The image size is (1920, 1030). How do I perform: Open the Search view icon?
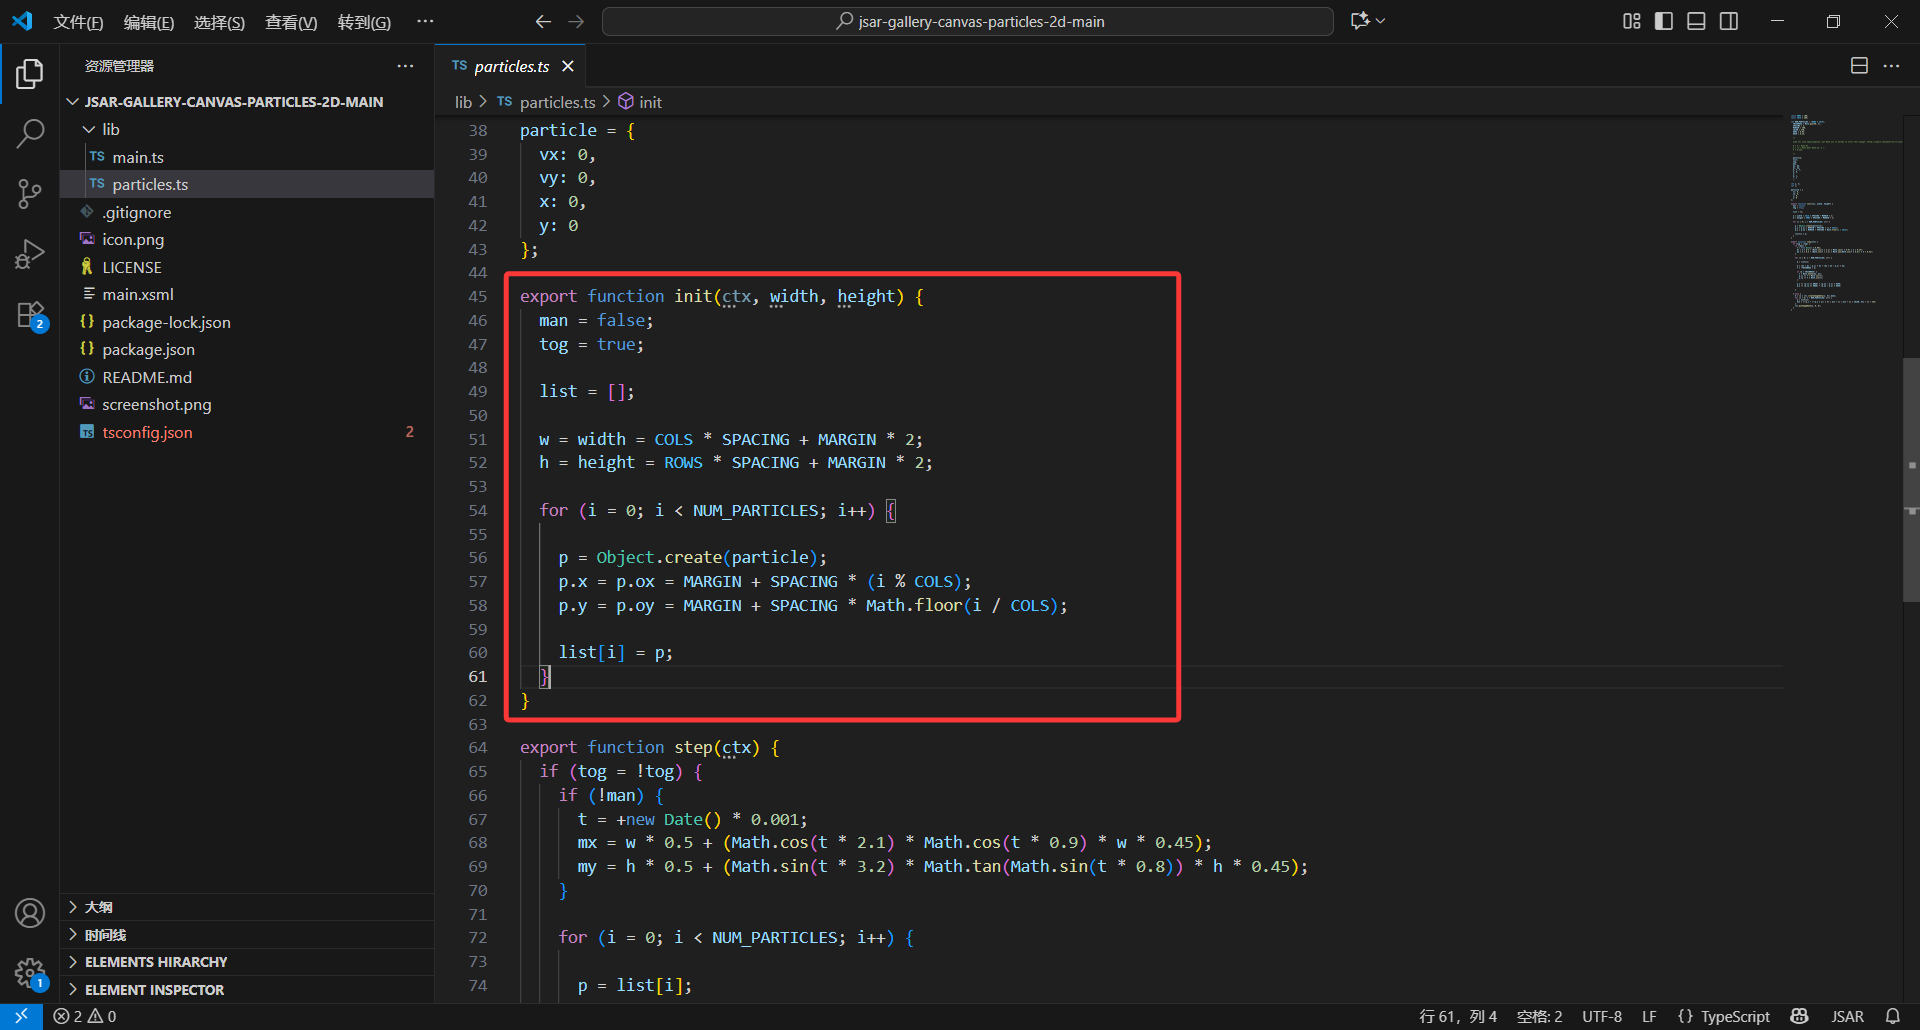pos(30,133)
